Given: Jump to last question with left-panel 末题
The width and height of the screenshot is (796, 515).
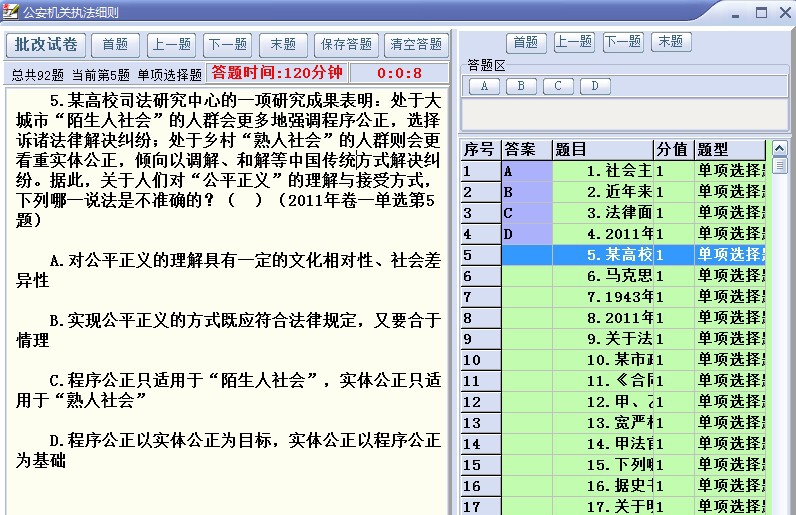Looking at the screenshot, I should 283,45.
